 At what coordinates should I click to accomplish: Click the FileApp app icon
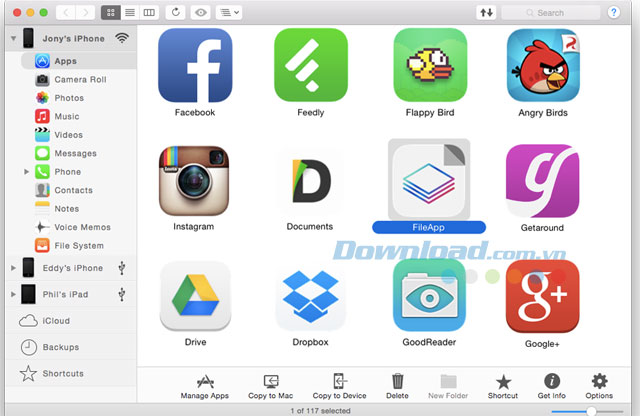click(429, 180)
